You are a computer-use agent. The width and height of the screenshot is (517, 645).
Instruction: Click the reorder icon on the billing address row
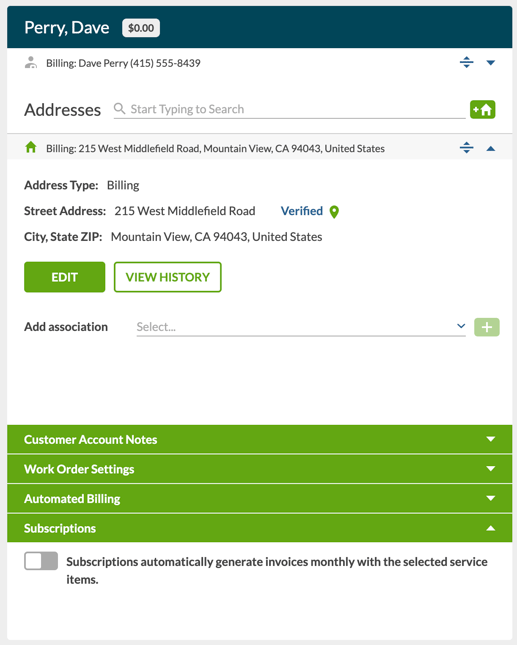(466, 148)
